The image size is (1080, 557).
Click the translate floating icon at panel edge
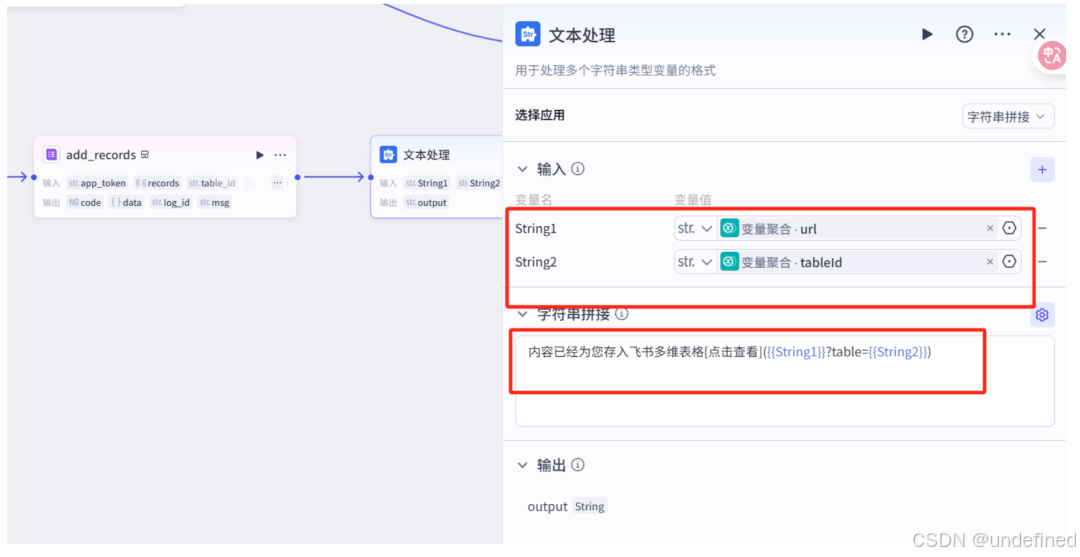[1052, 55]
